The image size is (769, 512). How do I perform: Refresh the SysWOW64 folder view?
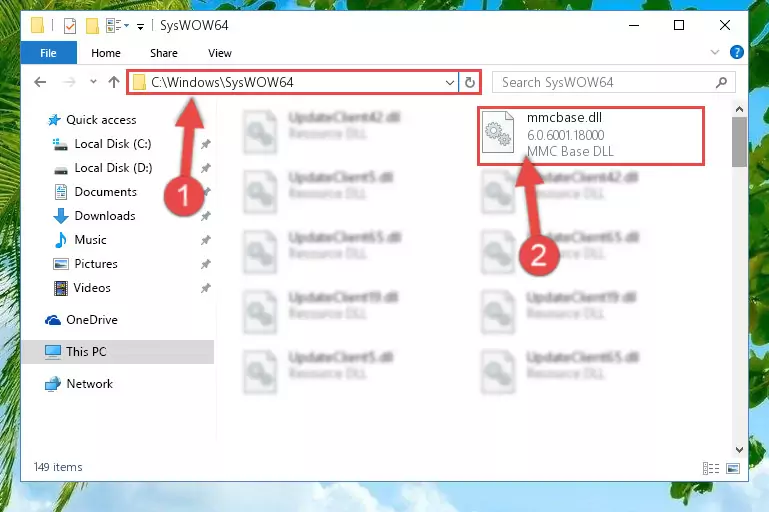click(470, 82)
